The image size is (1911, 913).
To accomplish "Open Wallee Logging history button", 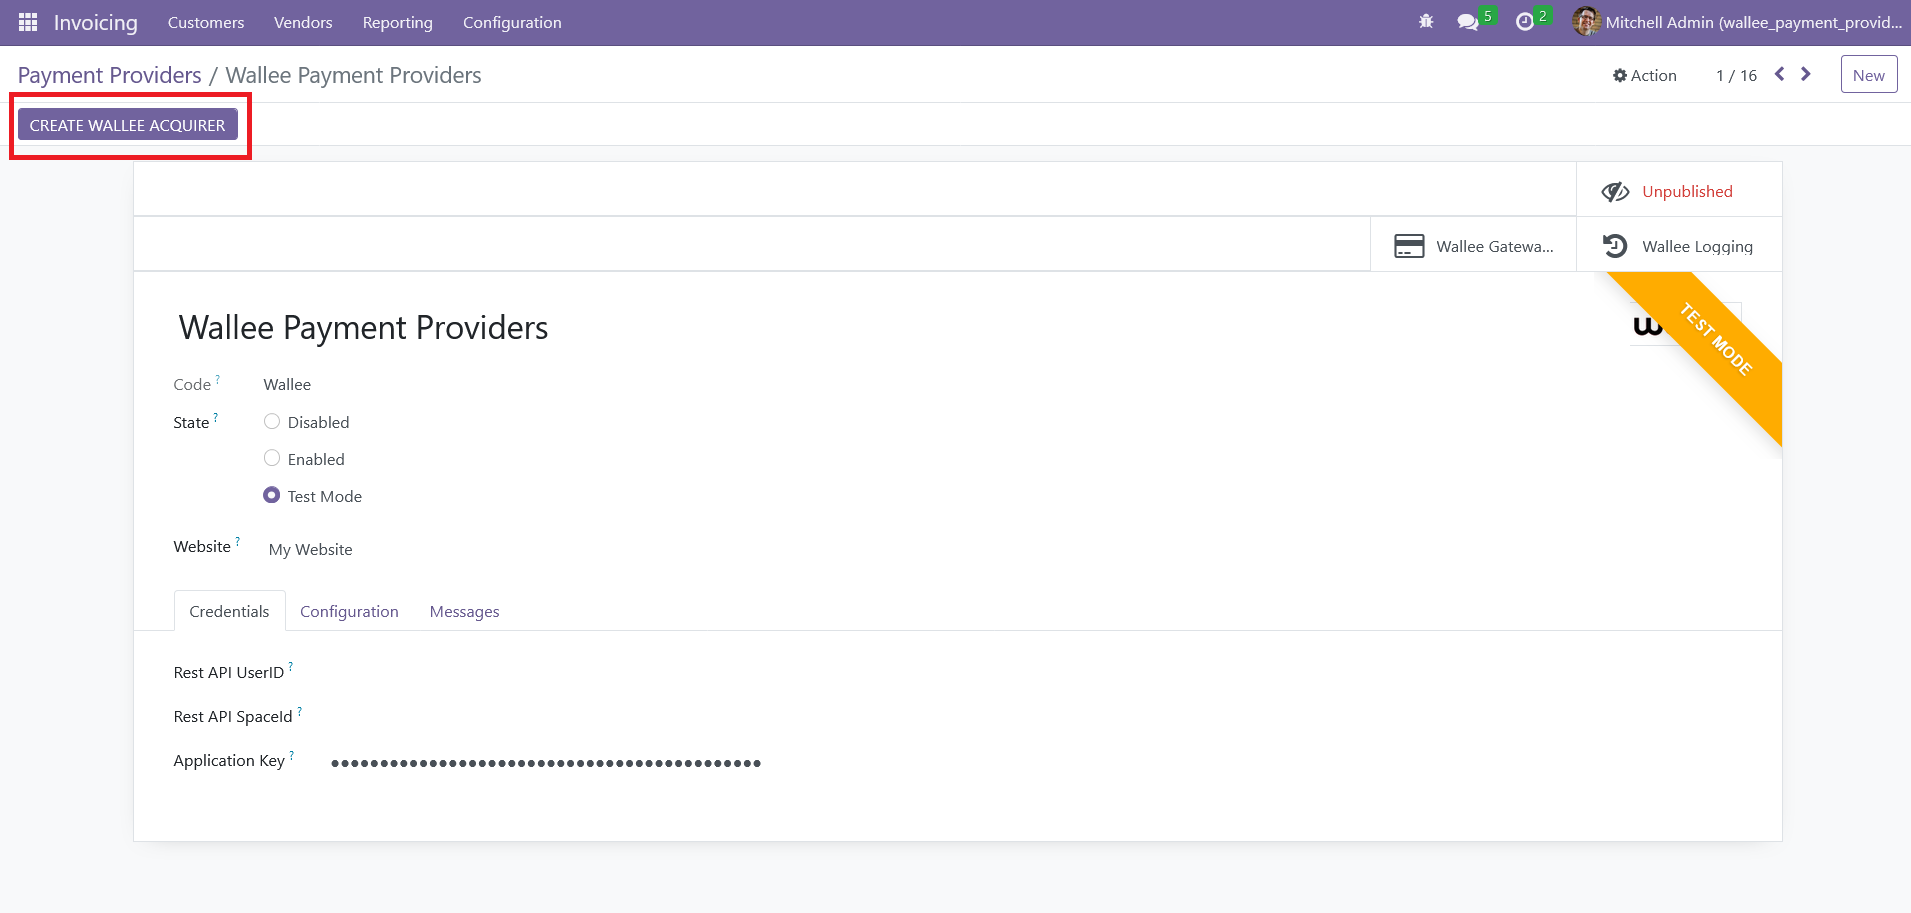I will 1679,246.
